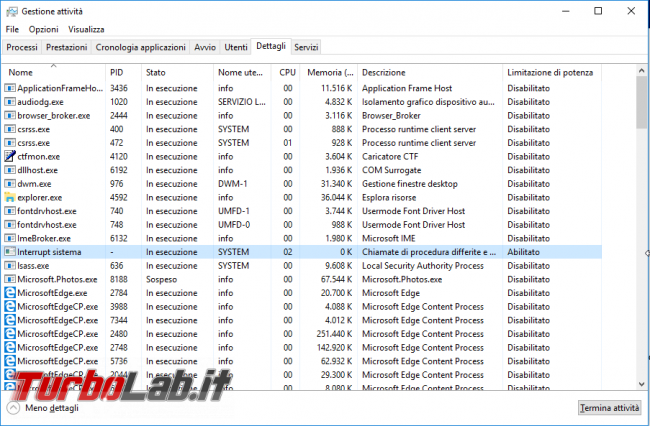The width and height of the screenshot is (650, 426).
Task: Select the csrss.exe icon with PID 400
Action: (10, 129)
